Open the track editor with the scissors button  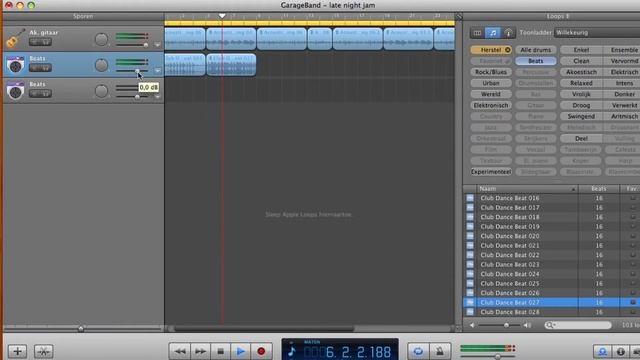point(43,351)
